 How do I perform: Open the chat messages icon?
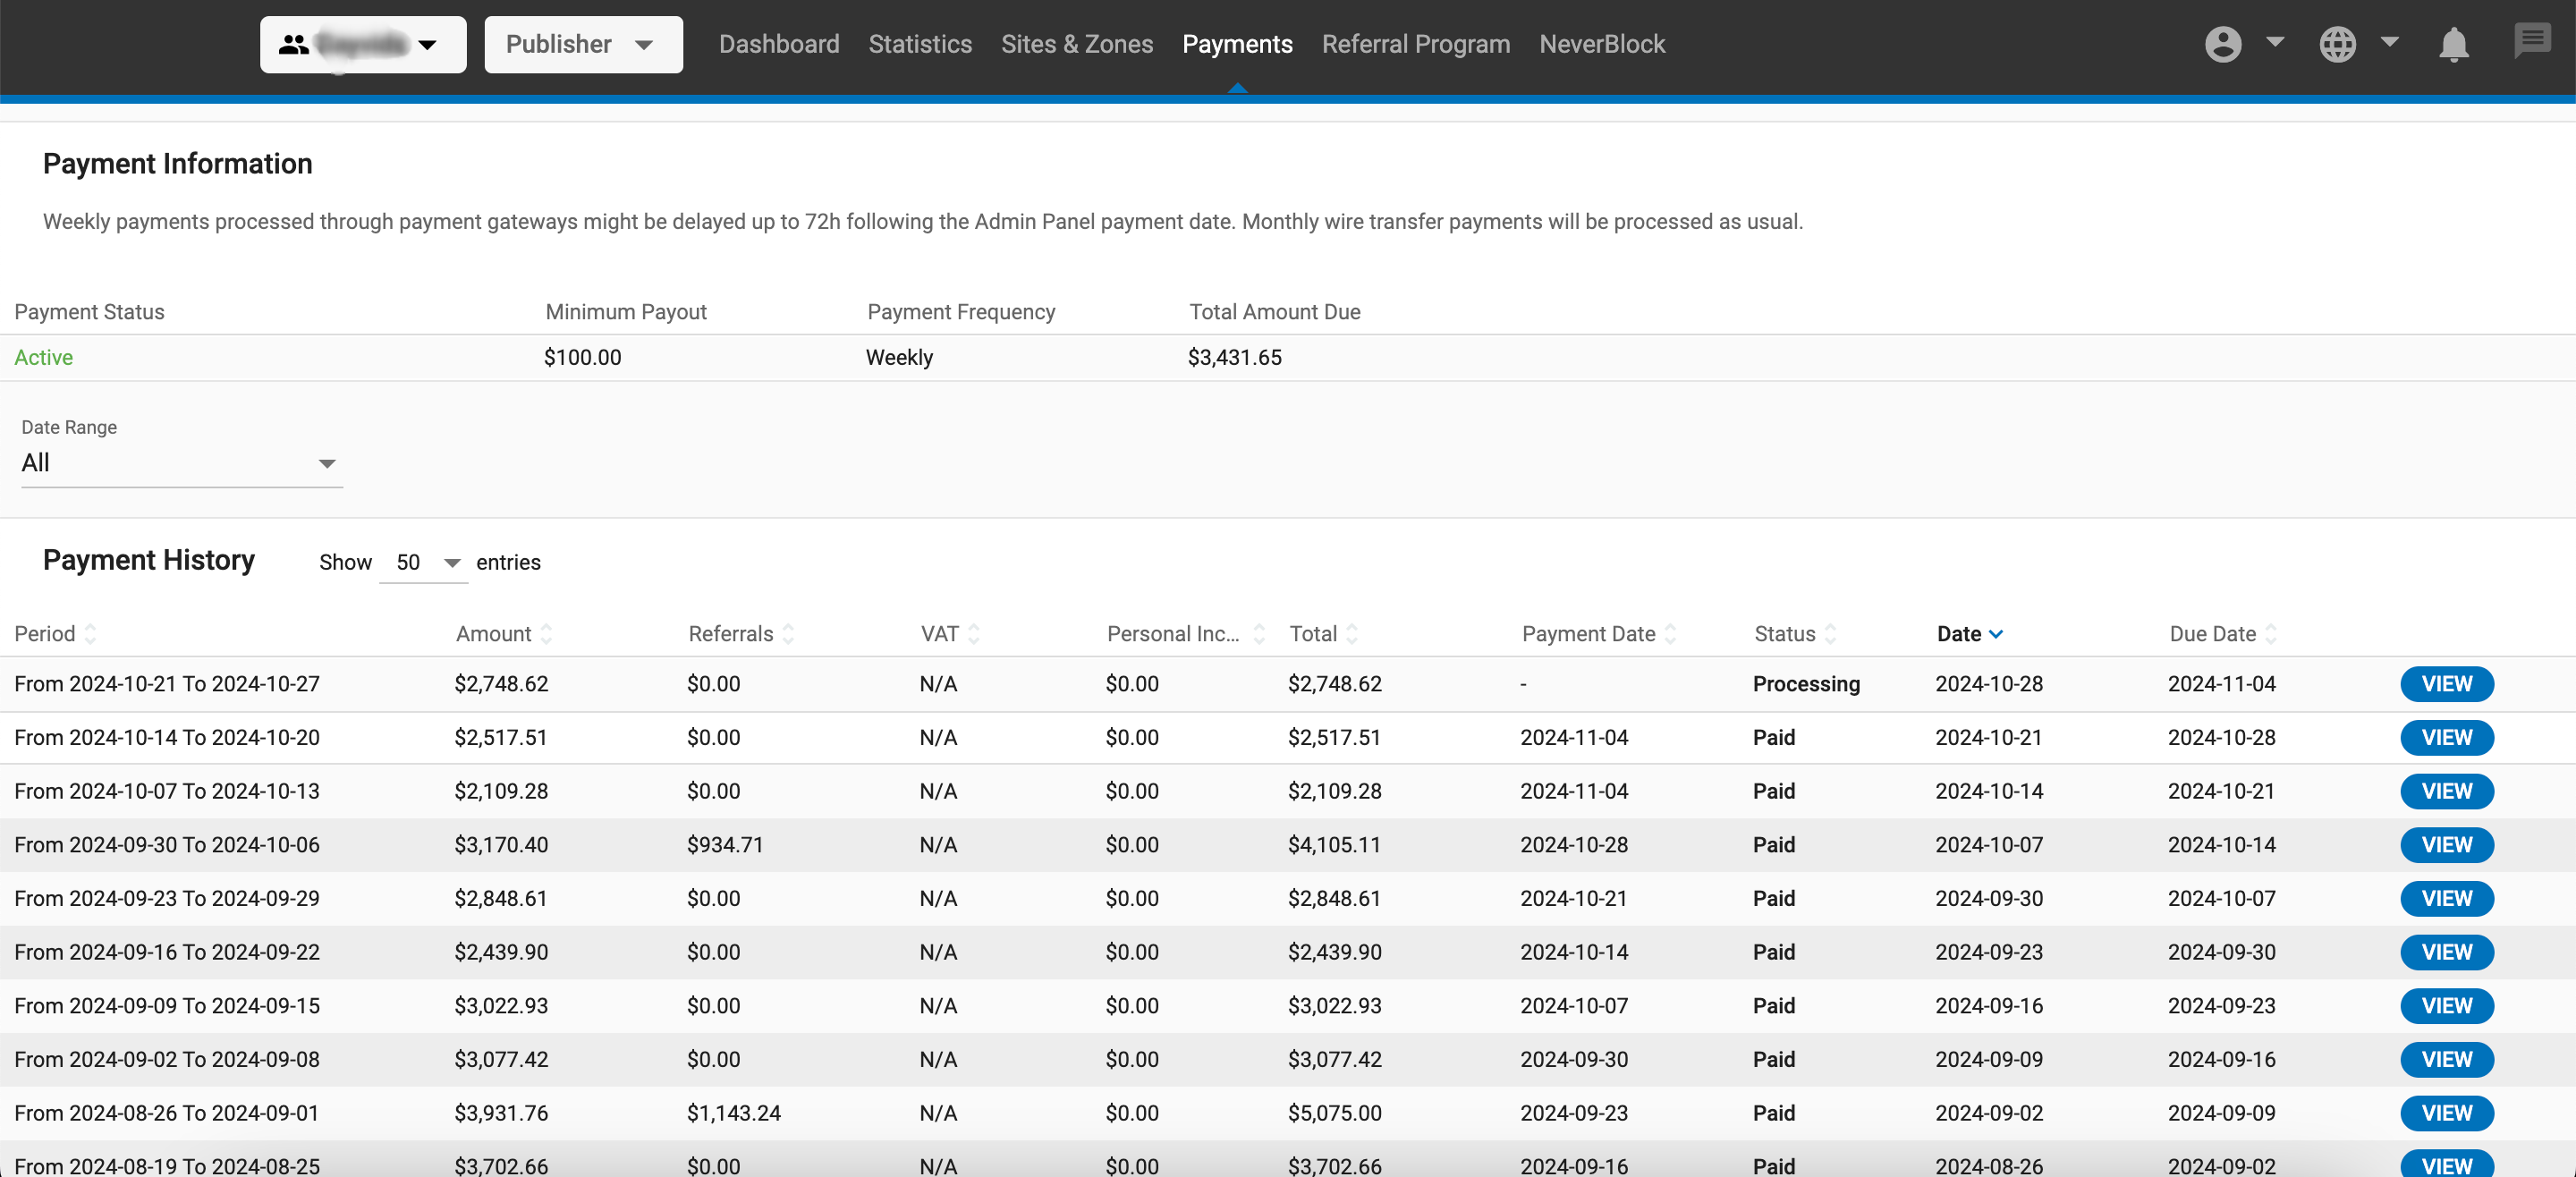pyautogui.click(x=2531, y=42)
